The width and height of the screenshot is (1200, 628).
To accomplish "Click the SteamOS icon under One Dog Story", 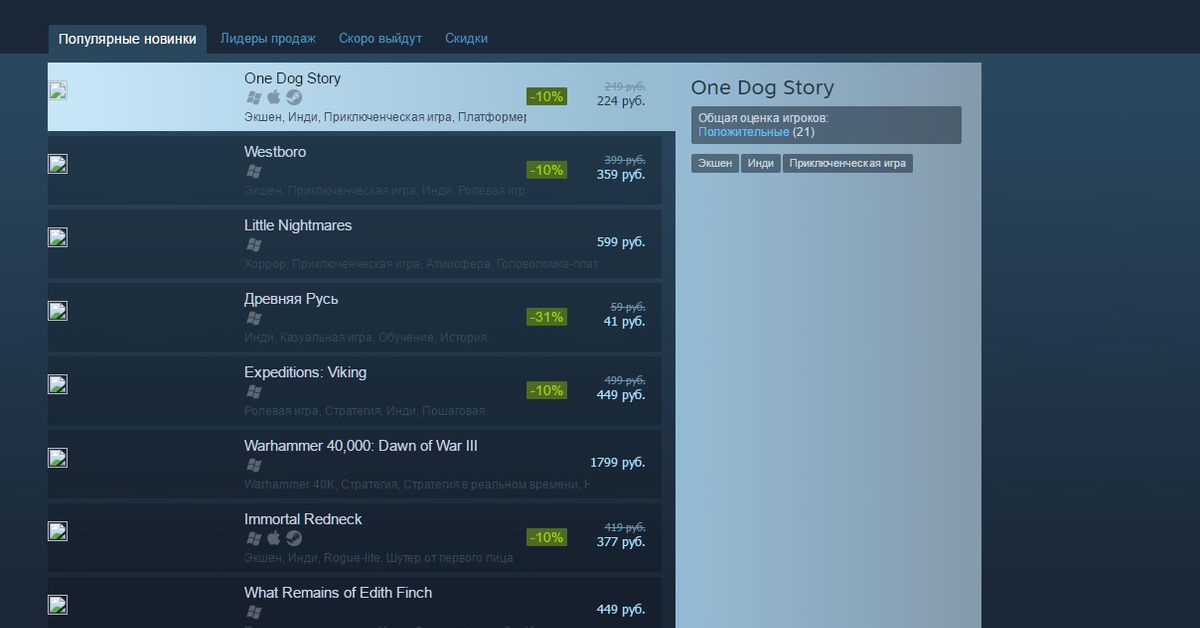I will click(x=294, y=98).
